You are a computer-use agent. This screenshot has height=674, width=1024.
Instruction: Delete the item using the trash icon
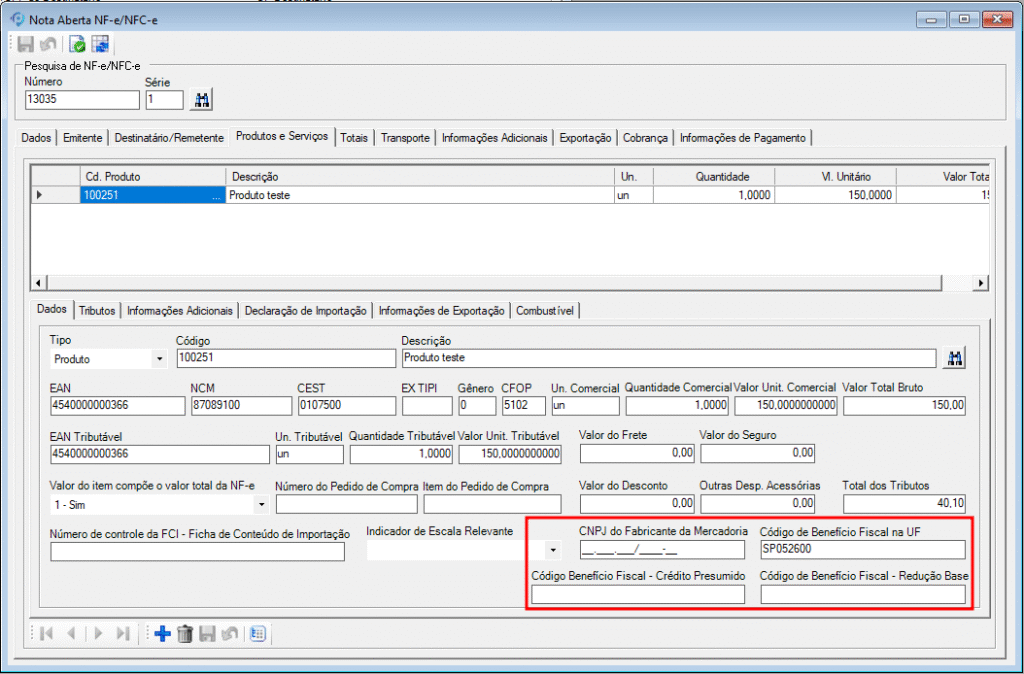(x=184, y=633)
